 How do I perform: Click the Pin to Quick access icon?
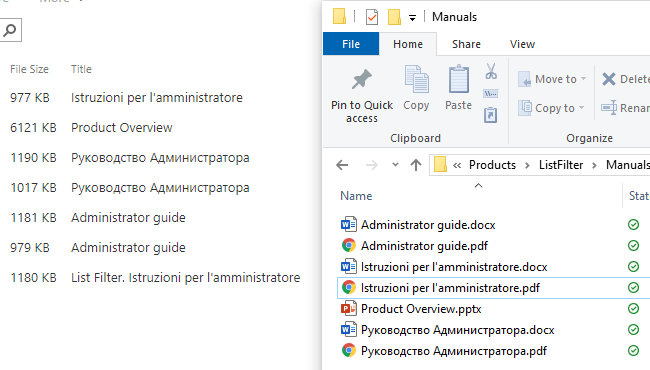[x=361, y=79]
